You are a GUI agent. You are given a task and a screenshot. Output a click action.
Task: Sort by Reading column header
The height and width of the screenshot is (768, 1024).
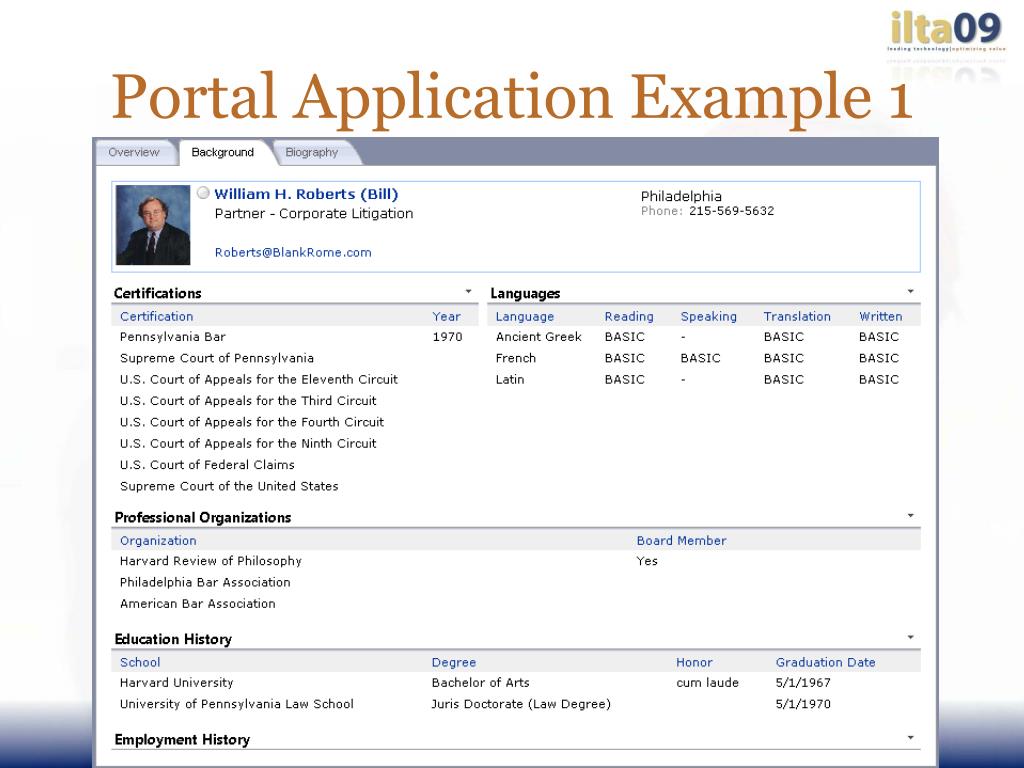pos(629,316)
